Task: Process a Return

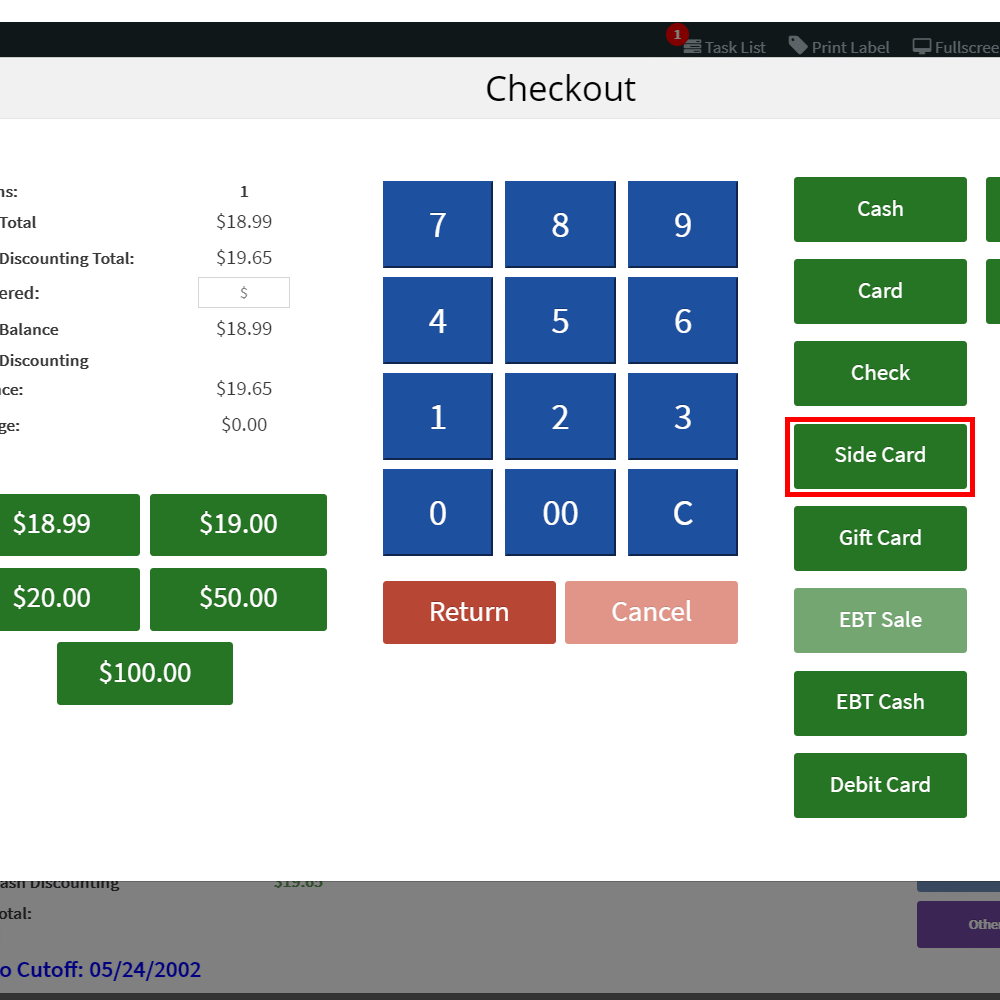Action: point(469,612)
